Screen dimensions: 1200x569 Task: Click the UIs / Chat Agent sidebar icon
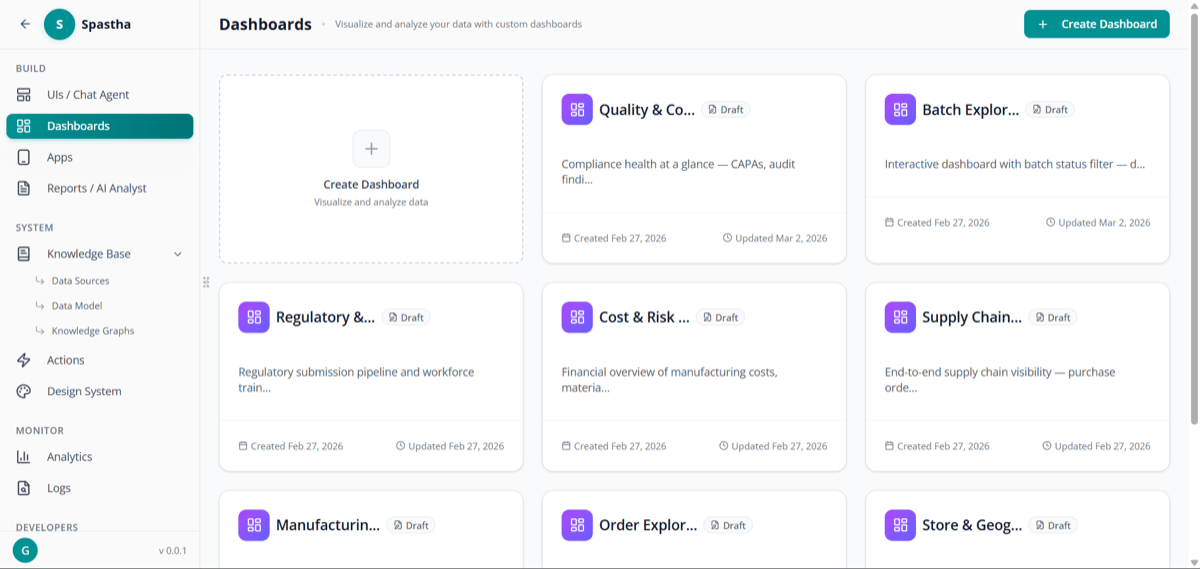[x=24, y=95]
